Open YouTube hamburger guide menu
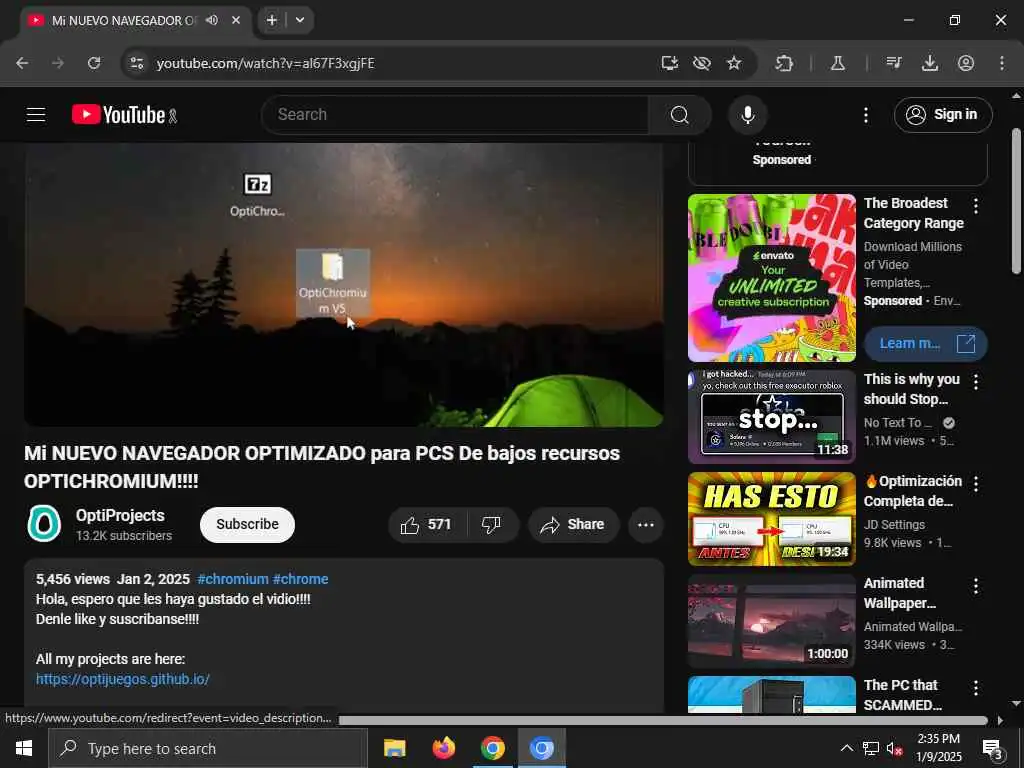Screen dimensions: 1024x768 [x=36, y=115]
